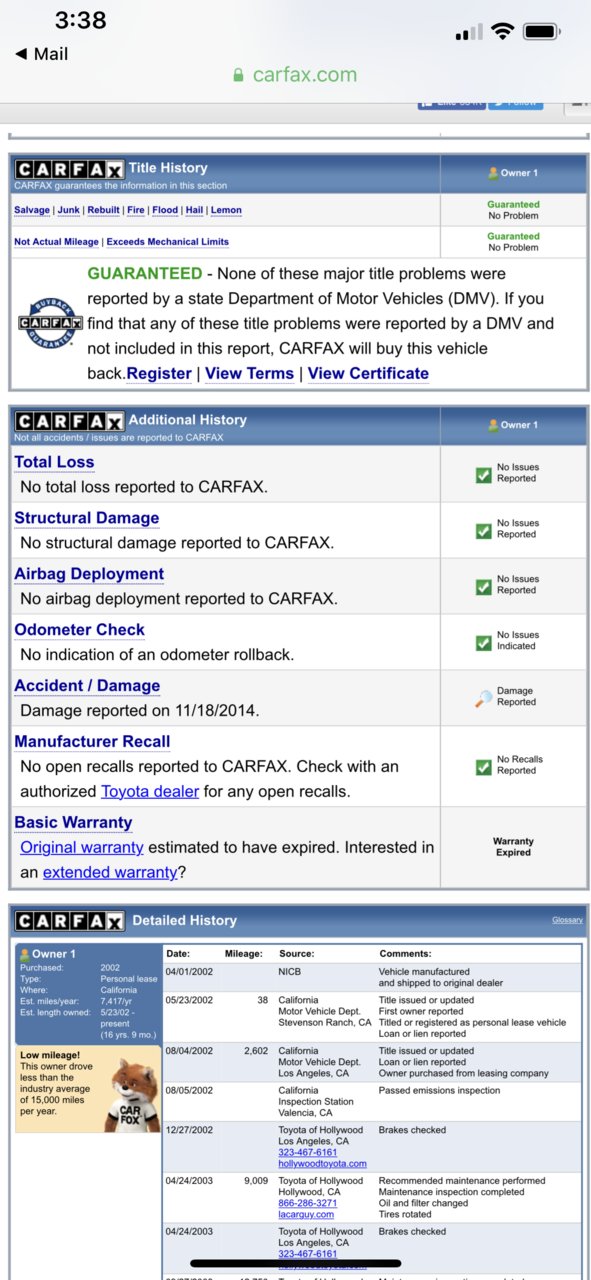
Task: Click the CARFAX Buyback Guarantee badge
Action: (49, 323)
